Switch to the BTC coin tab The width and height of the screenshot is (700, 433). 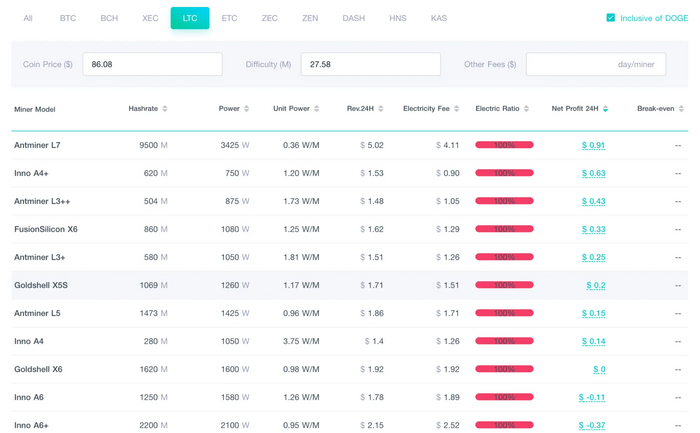[68, 18]
